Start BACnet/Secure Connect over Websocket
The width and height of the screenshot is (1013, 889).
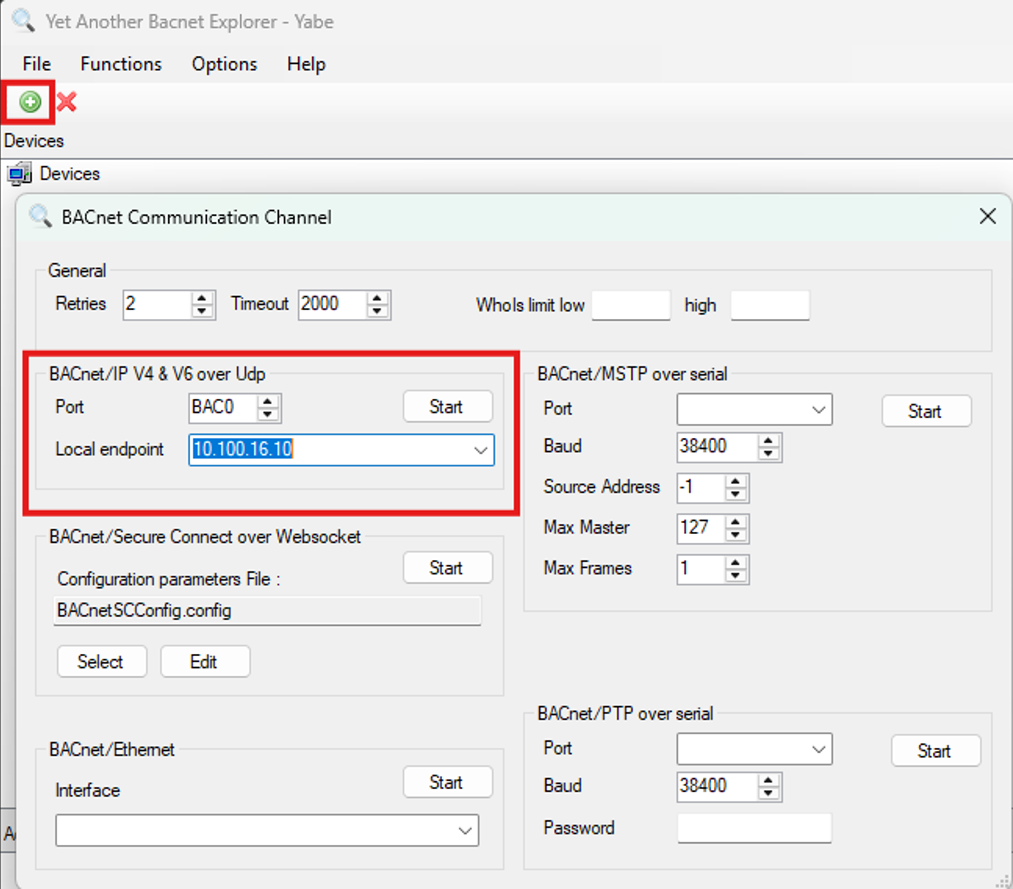(x=447, y=567)
